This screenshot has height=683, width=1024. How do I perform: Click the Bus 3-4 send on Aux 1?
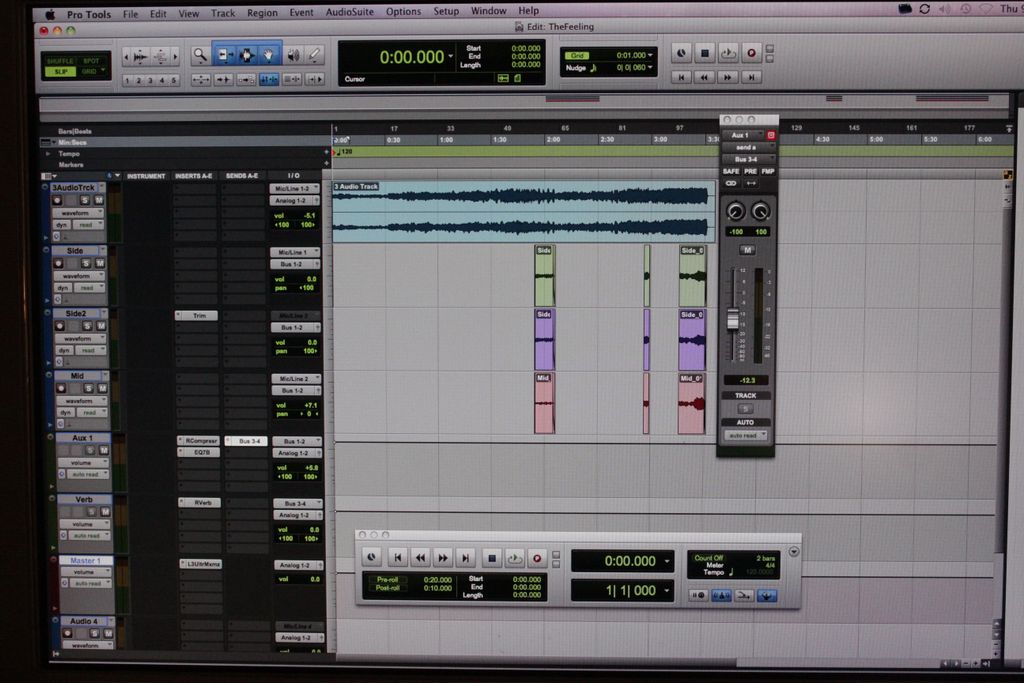click(246, 441)
